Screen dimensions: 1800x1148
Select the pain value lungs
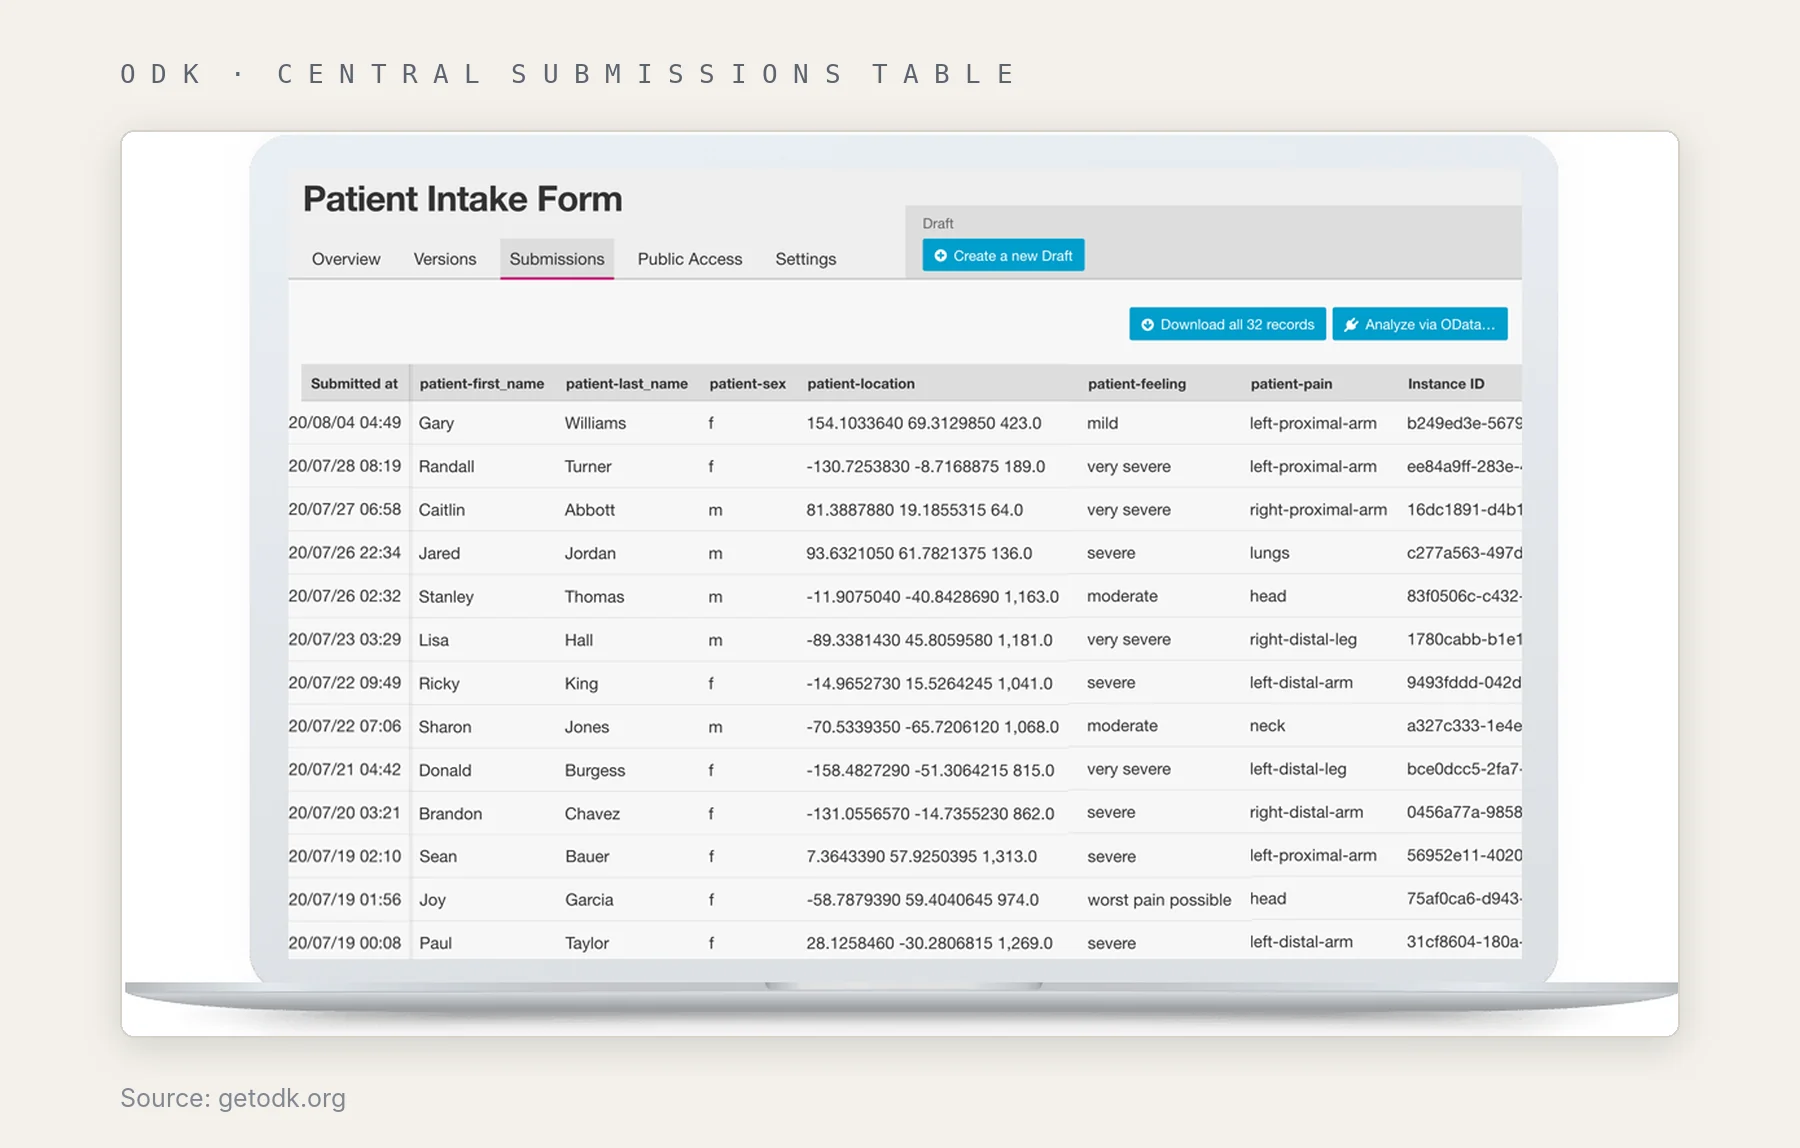(x=1269, y=553)
